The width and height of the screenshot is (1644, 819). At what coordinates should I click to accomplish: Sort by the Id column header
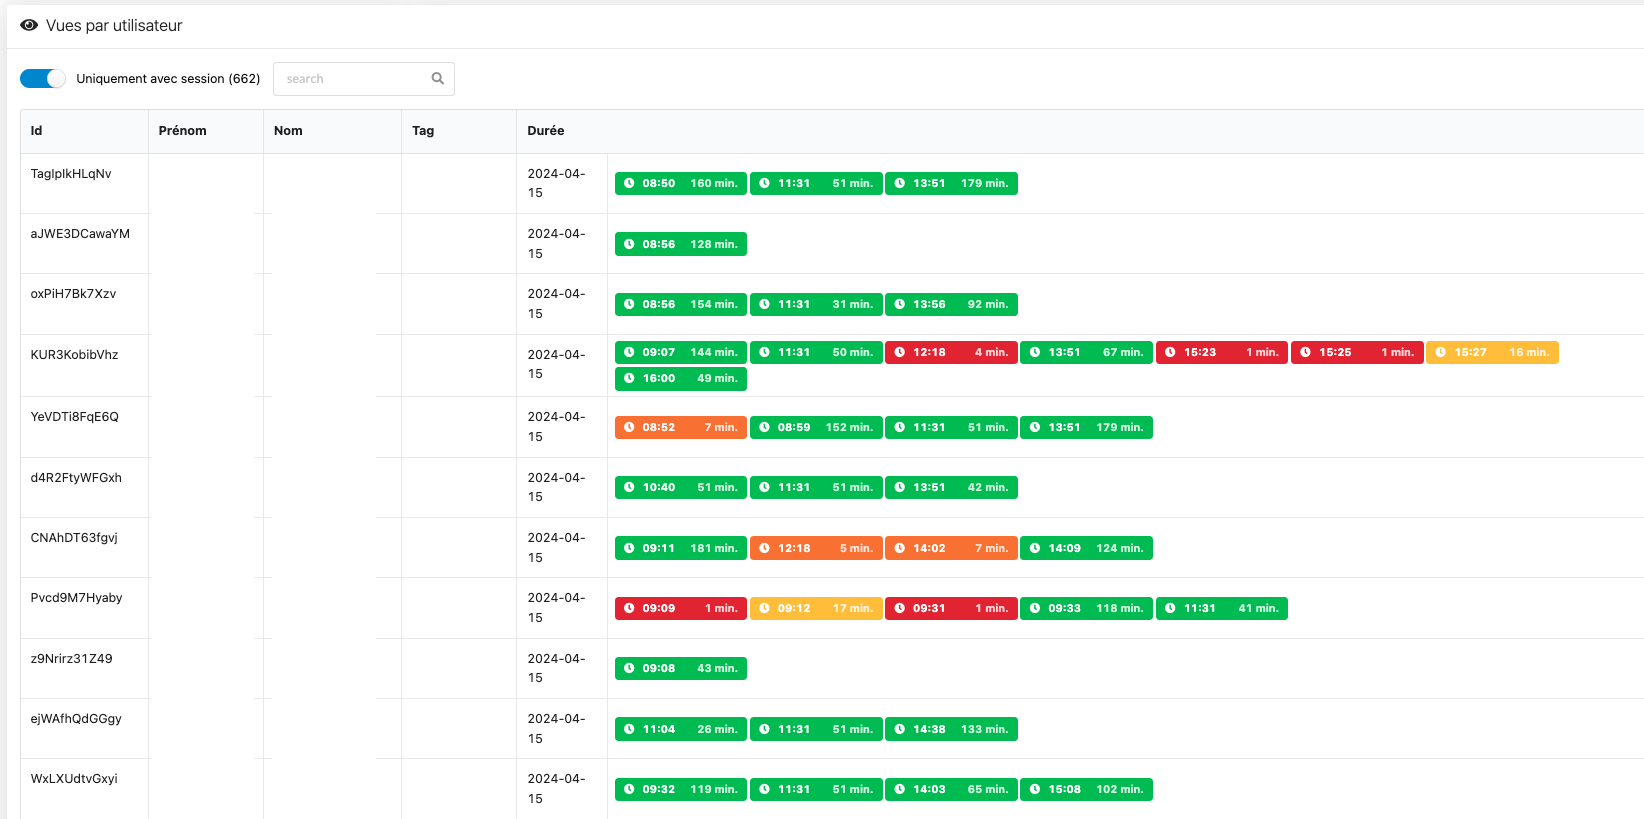pos(37,131)
